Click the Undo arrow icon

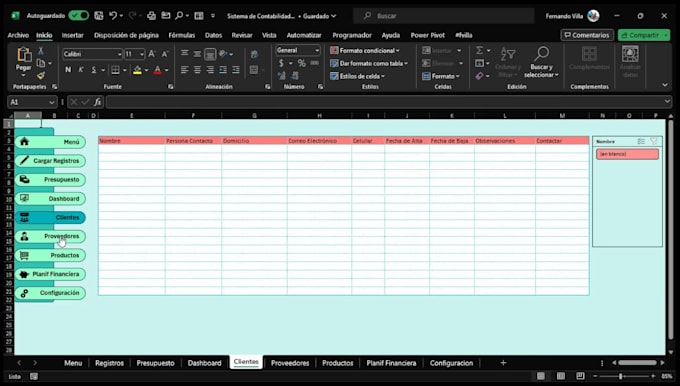point(113,16)
